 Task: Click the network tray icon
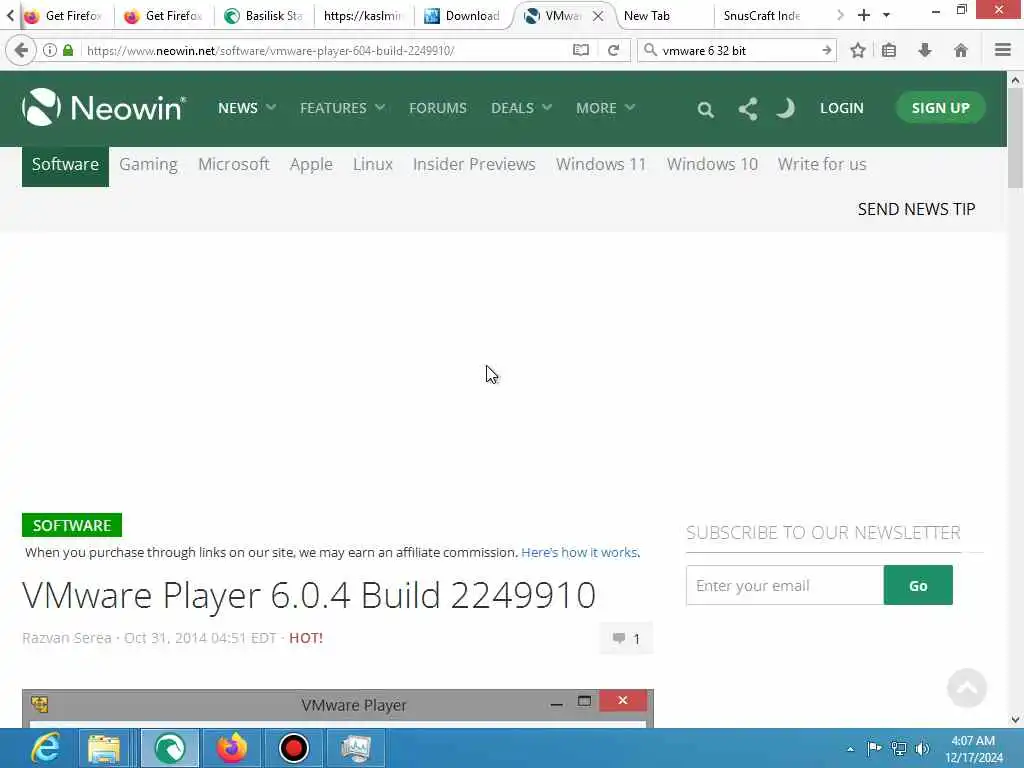point(899,748)
